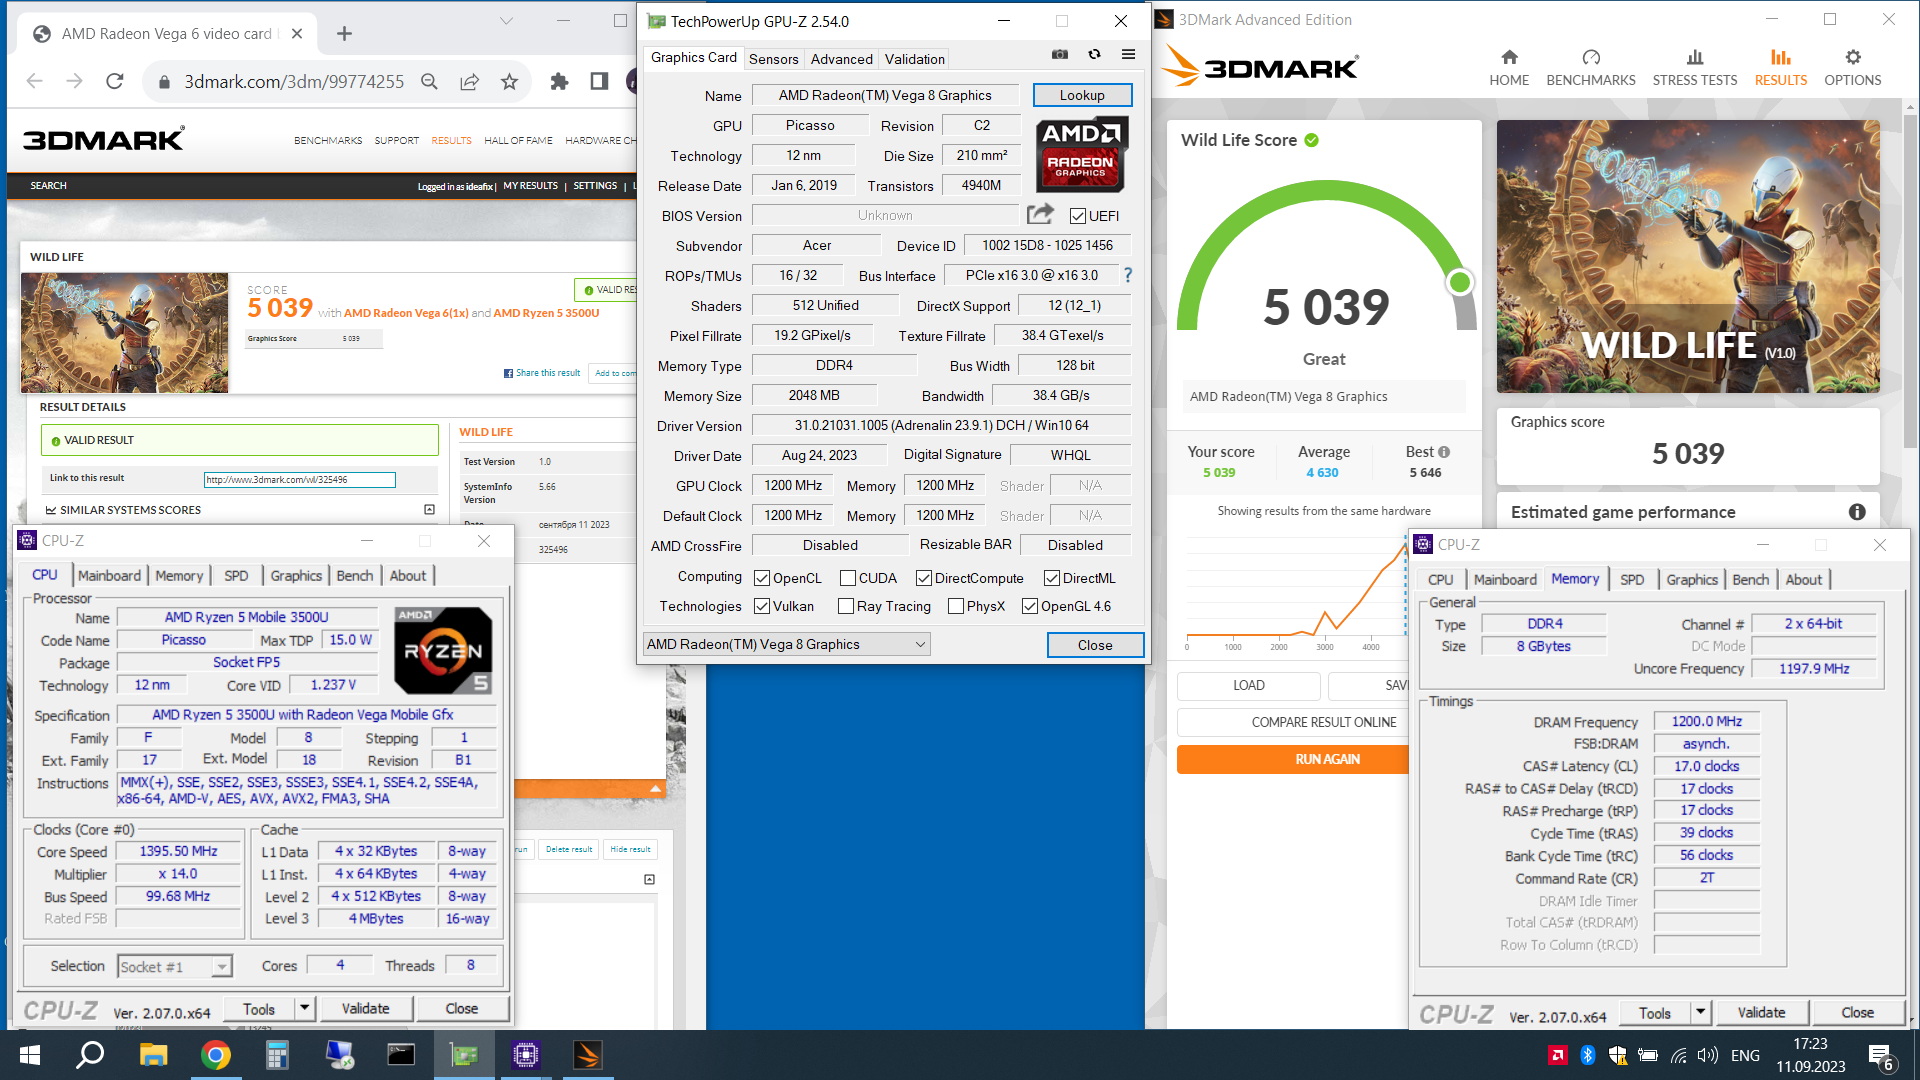Click the result link URL field
1920x1080 pixels.
point(300,480)
